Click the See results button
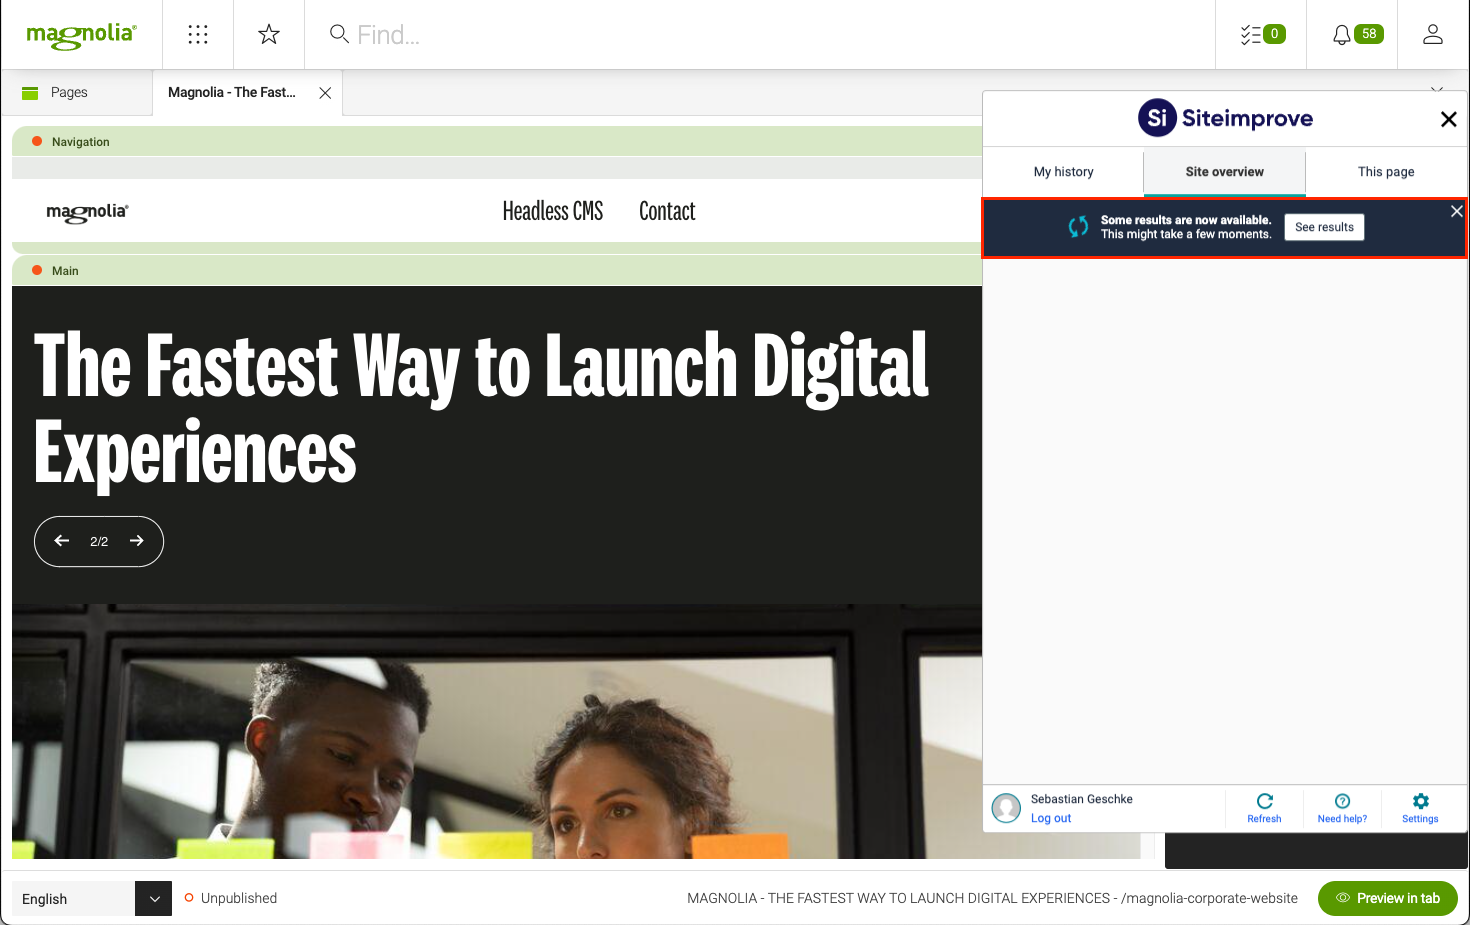 point(1324,227)
